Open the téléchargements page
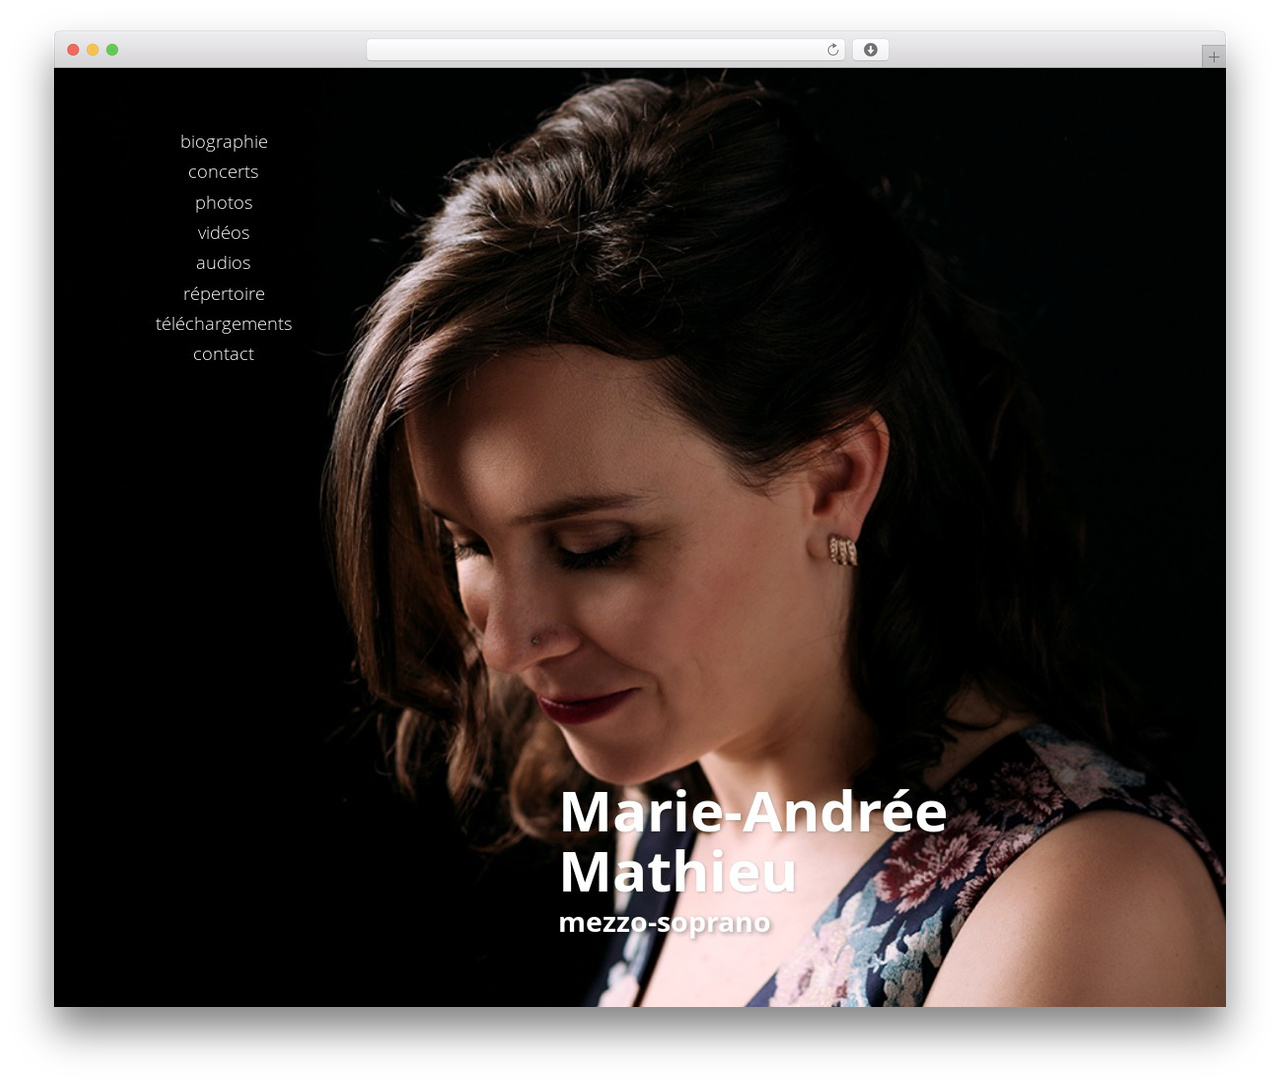1280x1084 pixels. click(224, 324)
